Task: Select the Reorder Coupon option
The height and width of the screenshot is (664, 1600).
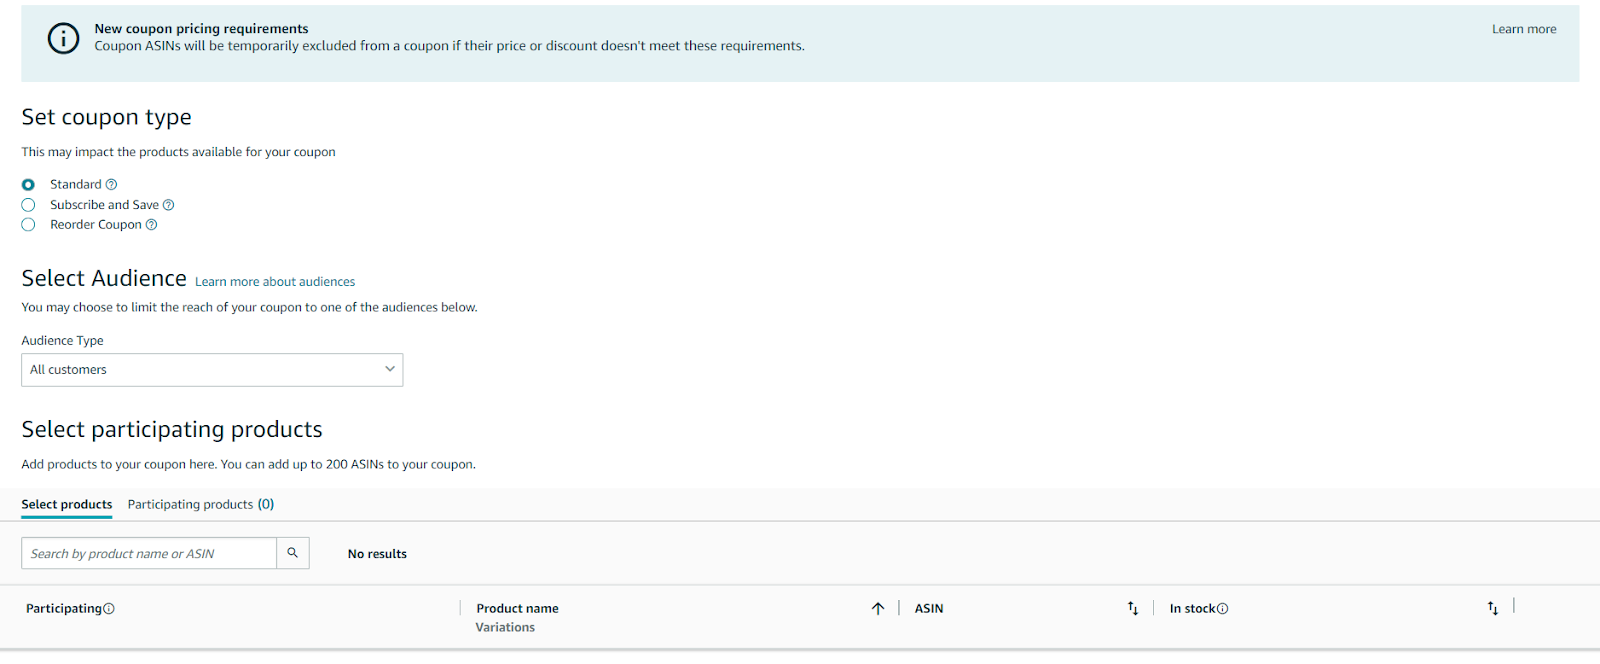Action: pos(27,224)
